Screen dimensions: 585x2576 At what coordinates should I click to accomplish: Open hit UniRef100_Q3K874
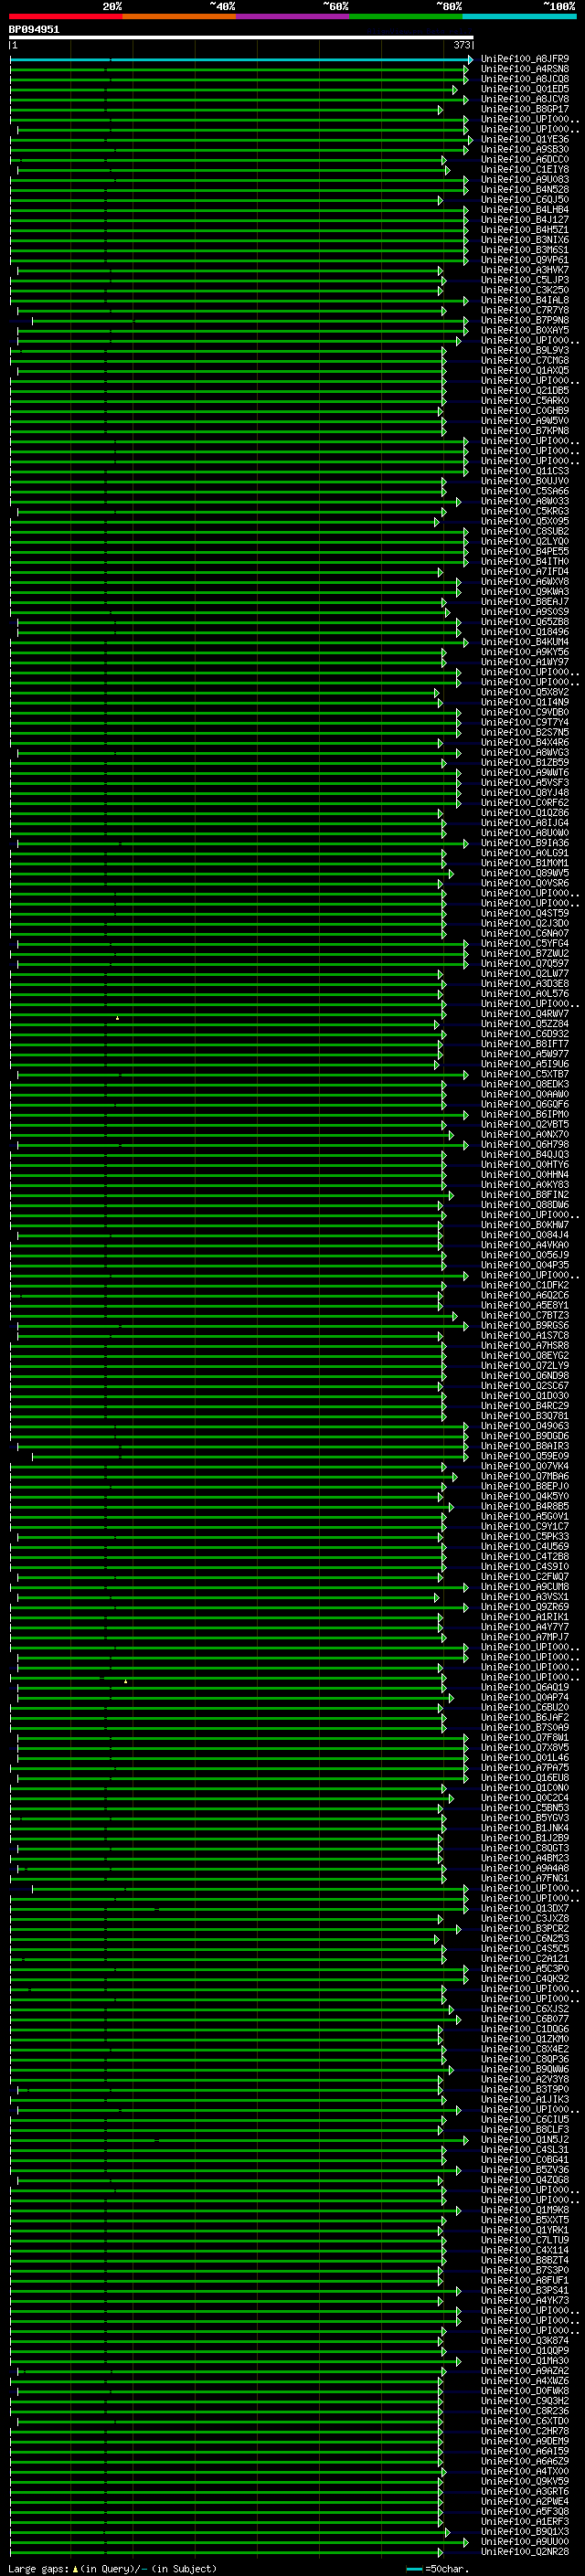pyautogui.click(x=524, y=2340)
